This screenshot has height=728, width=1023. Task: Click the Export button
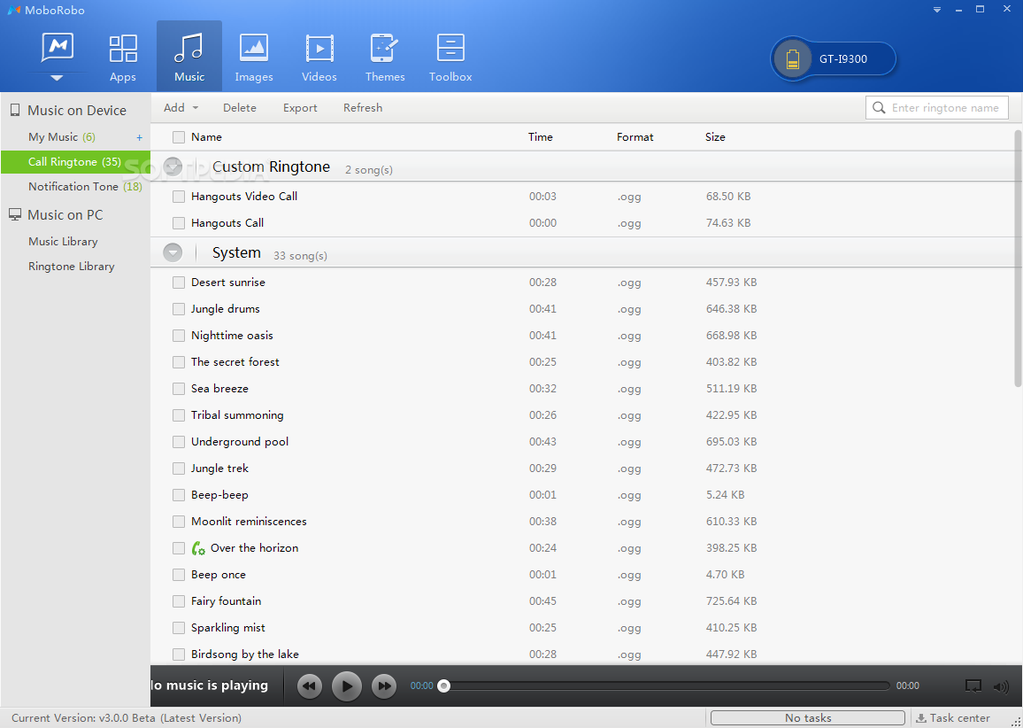click(300, 108)
